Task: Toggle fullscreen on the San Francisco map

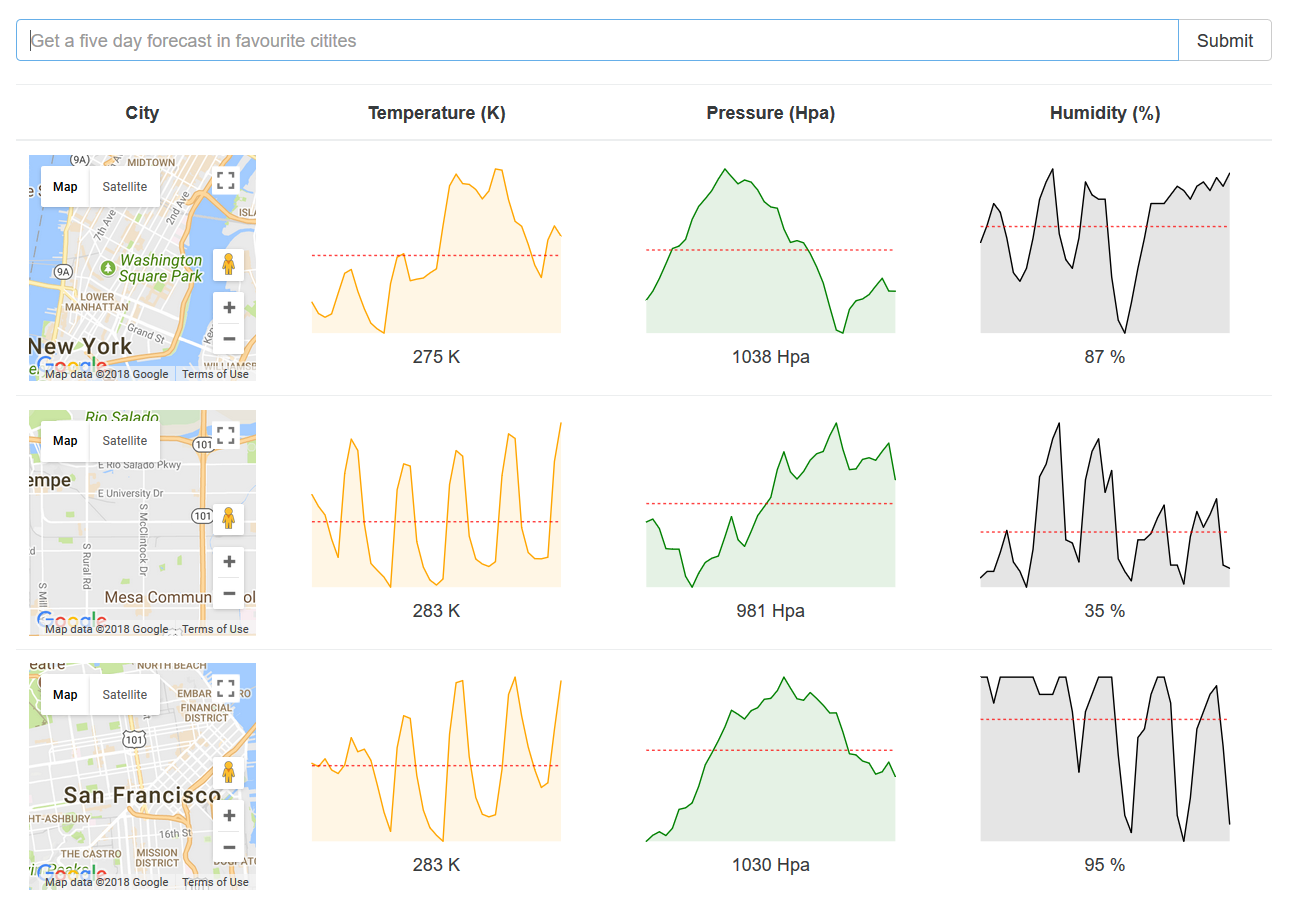Action: [226, 688]
